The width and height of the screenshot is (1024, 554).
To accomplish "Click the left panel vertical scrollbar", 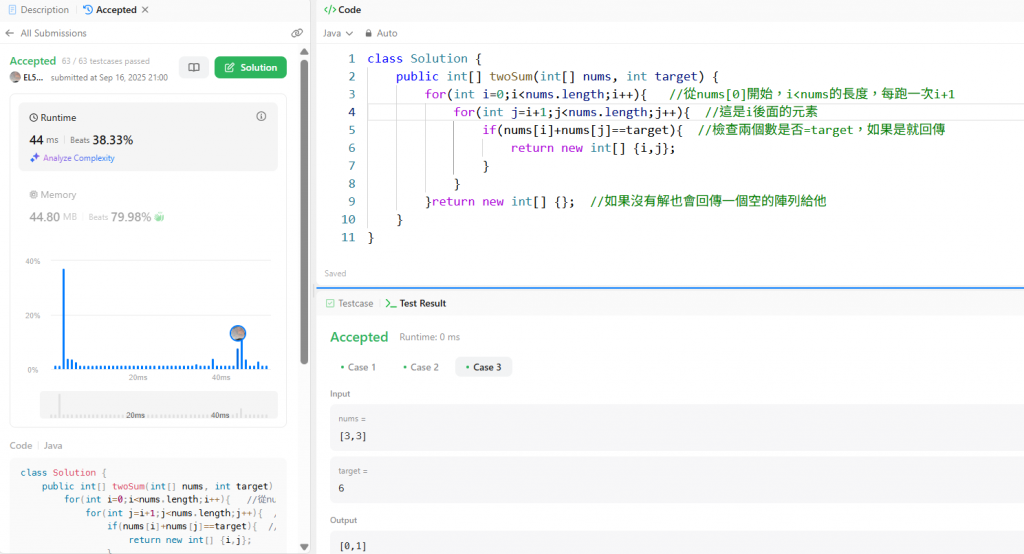I will pos(304,212).
